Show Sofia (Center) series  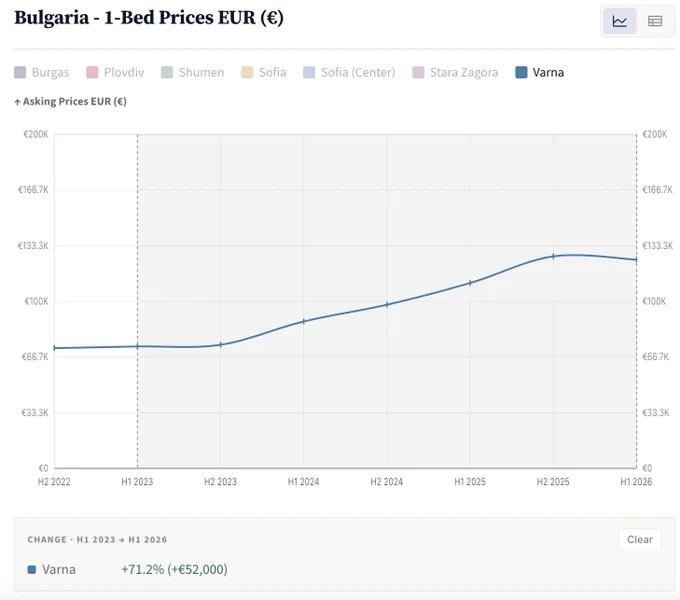(x=349, y=72)
